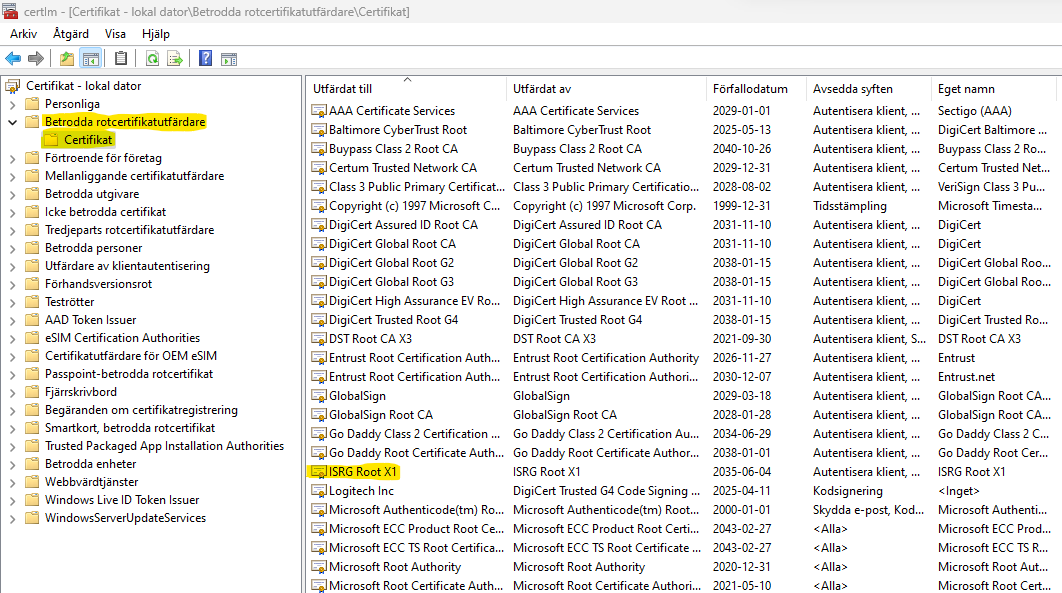Click the Refresh toolbar icon
Viewport: 1062px width, 593px height.
[152, 59]
